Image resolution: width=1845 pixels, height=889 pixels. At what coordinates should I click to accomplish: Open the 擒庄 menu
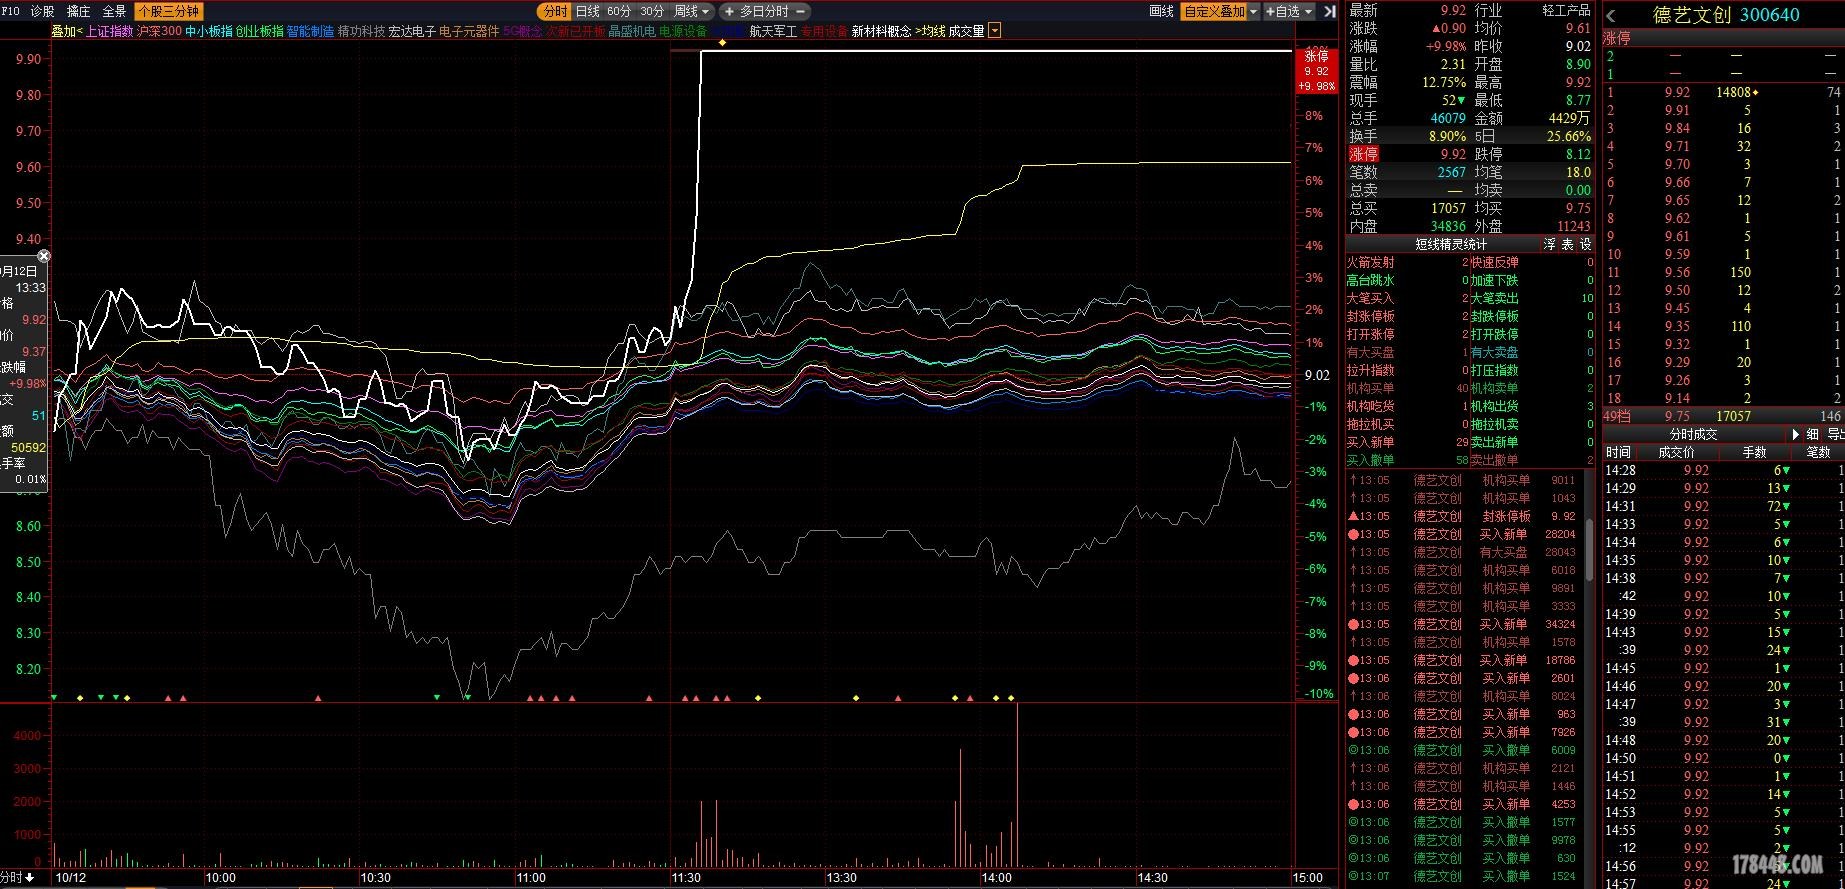pyautogui.click(x=78, y=11)
